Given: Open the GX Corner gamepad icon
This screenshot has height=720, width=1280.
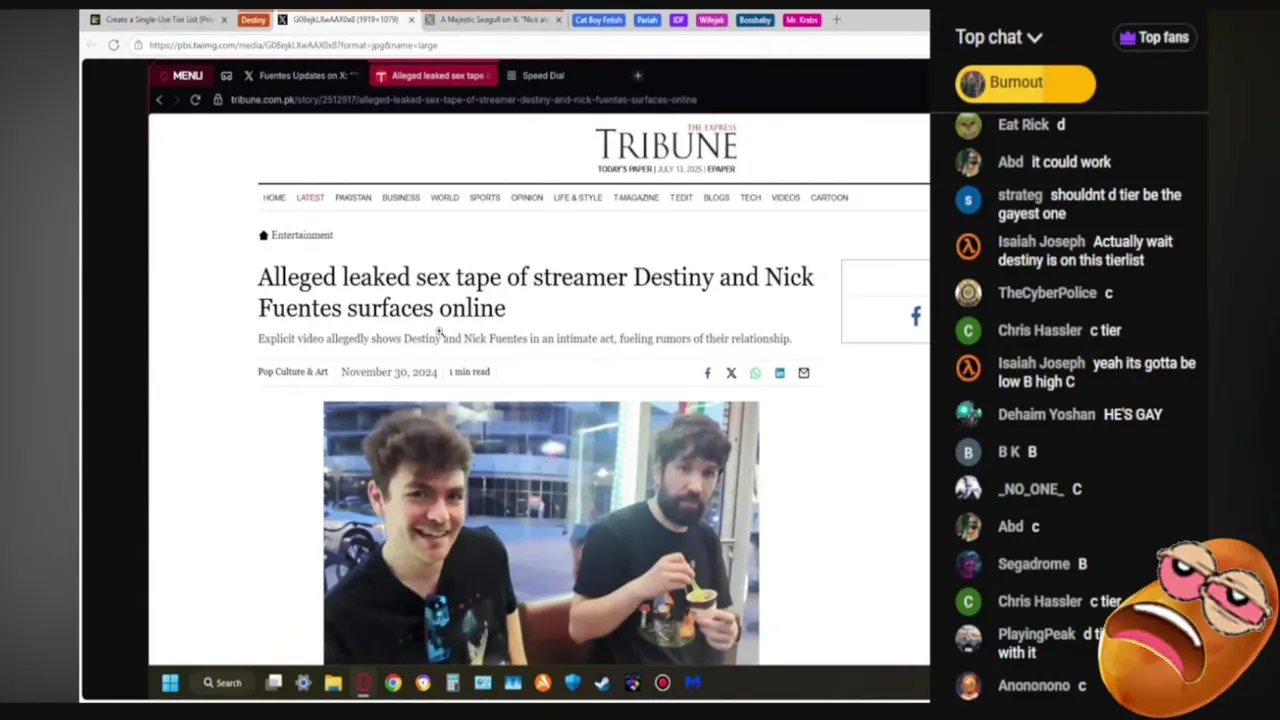Looking at the screenshot, I should pos(226,76).
